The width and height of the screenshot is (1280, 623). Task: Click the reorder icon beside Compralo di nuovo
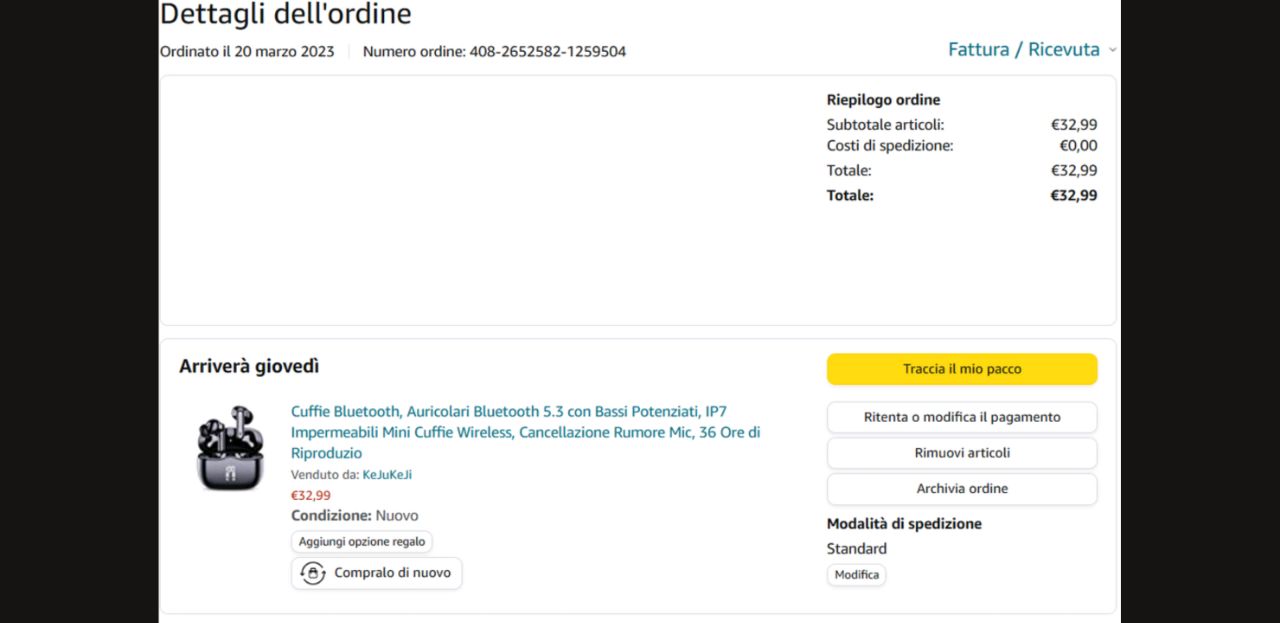pyautogui.click(x=313, y=573)
